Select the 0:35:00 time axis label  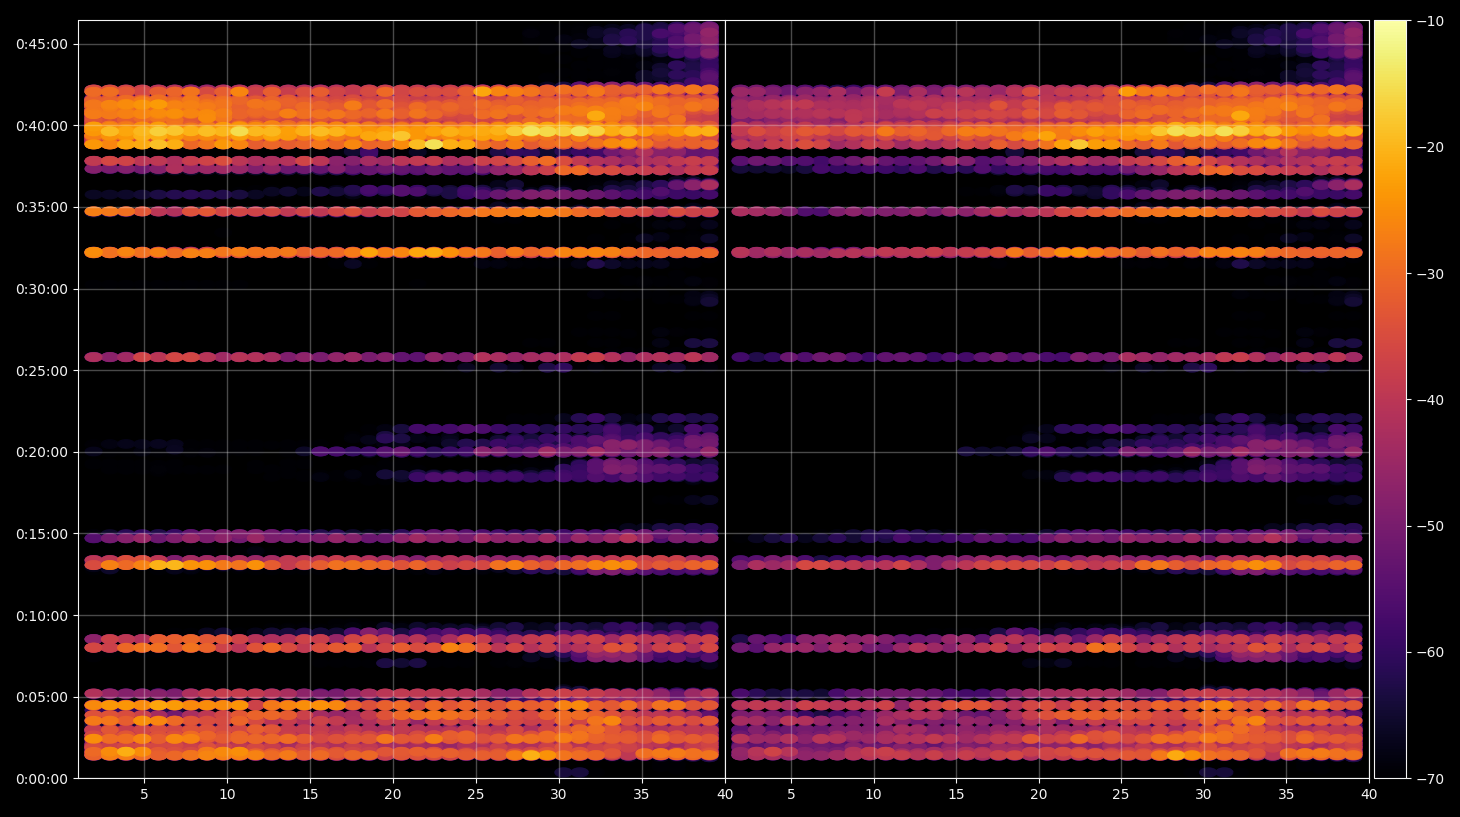tap(42, 208)
